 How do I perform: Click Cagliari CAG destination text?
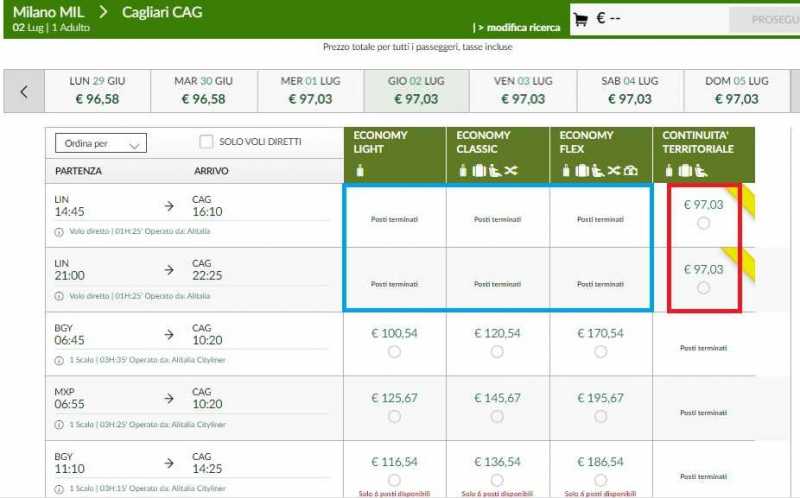click(162, 12)
